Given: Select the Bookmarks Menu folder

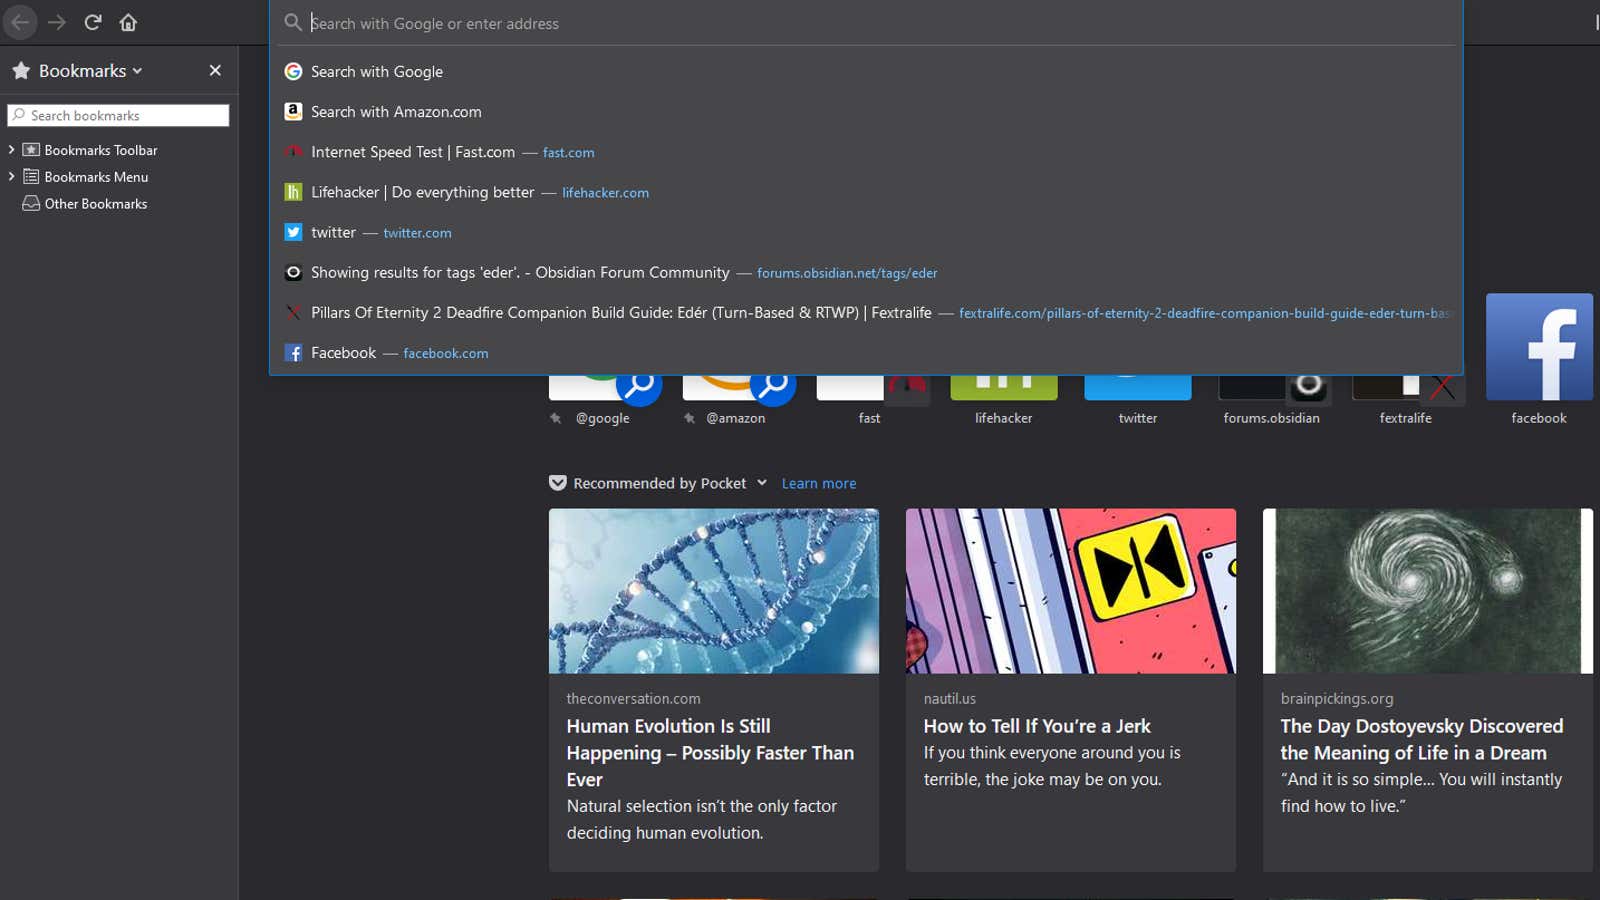Looking at the screenshot, I should click(86, 177).
